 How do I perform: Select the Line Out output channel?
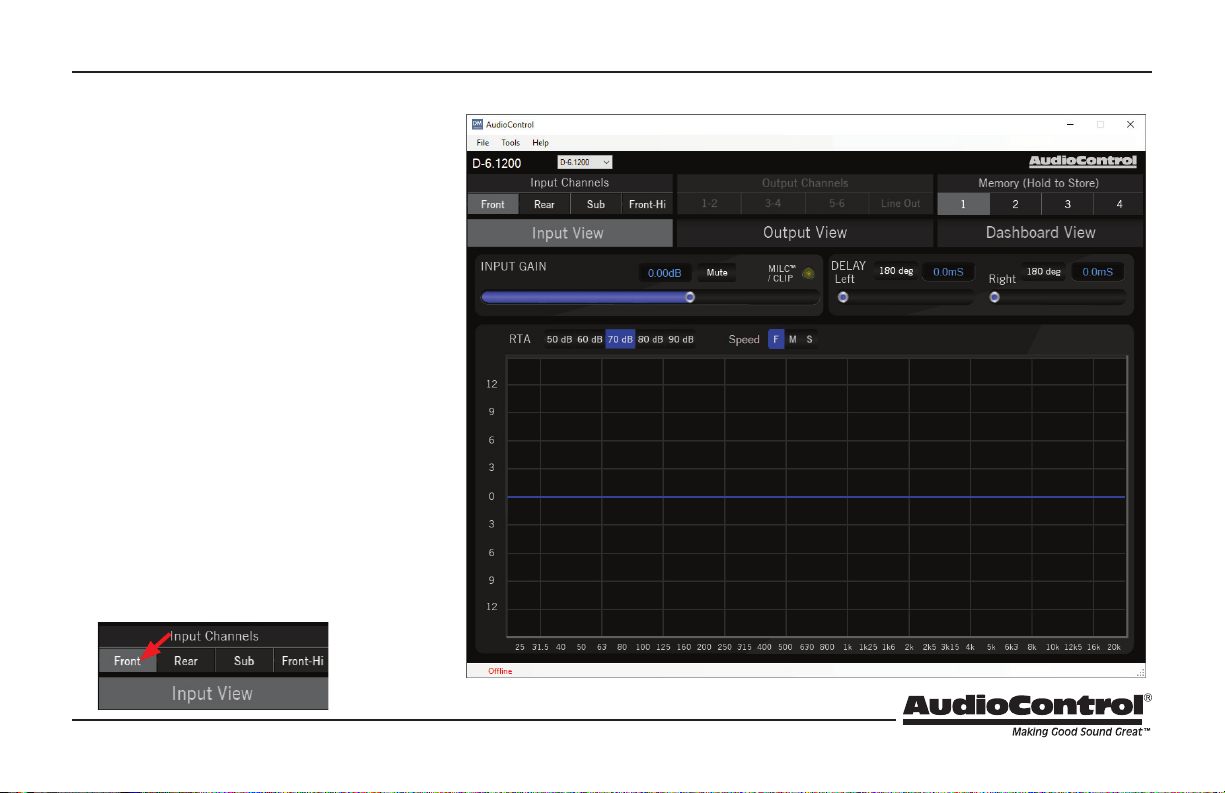pyautogui.click(x=900, y=204)
